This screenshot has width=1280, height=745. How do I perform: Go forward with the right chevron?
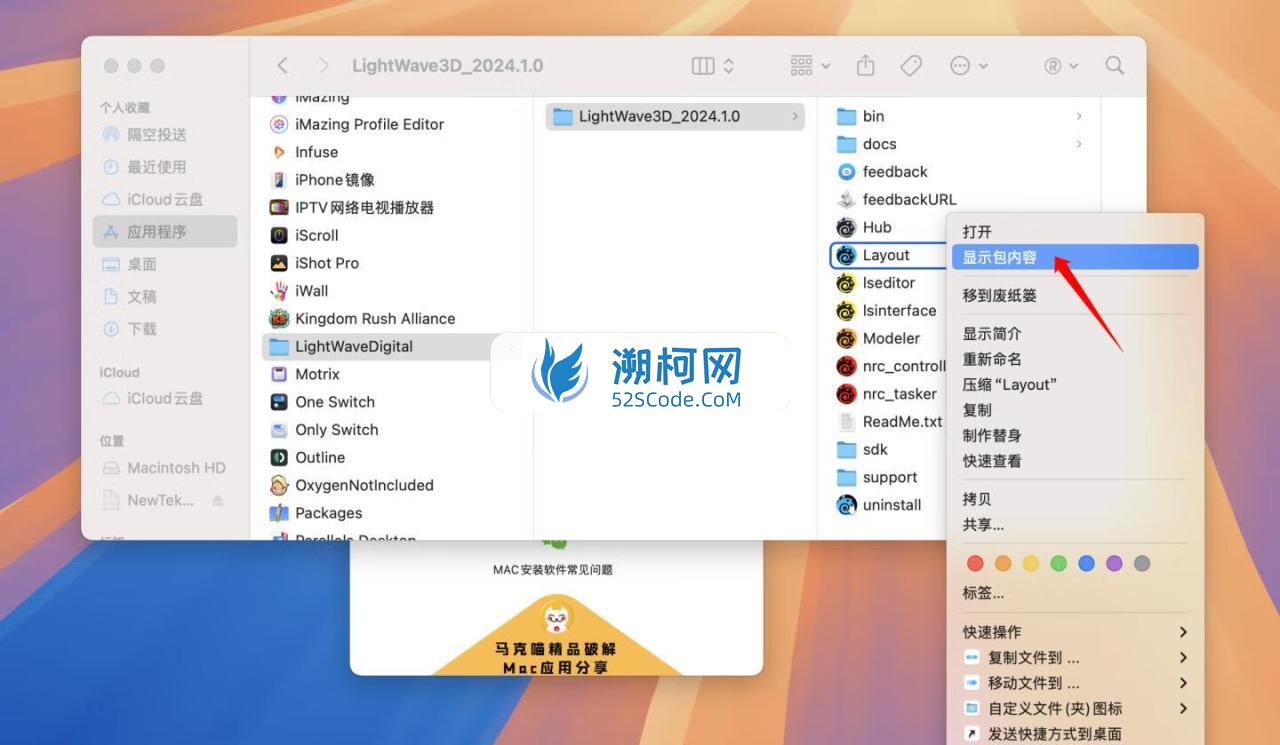(x=323, y=66)
